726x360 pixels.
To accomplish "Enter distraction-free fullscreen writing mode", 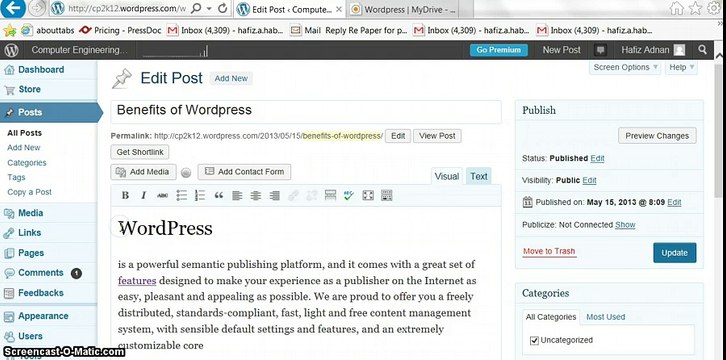I will pos(368,196).
